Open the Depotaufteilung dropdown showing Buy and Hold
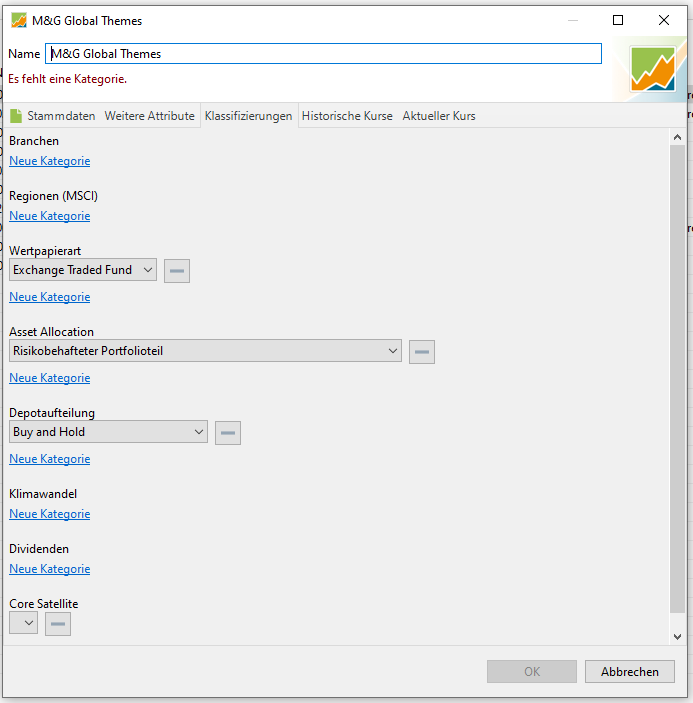 [x=108, y=432]
